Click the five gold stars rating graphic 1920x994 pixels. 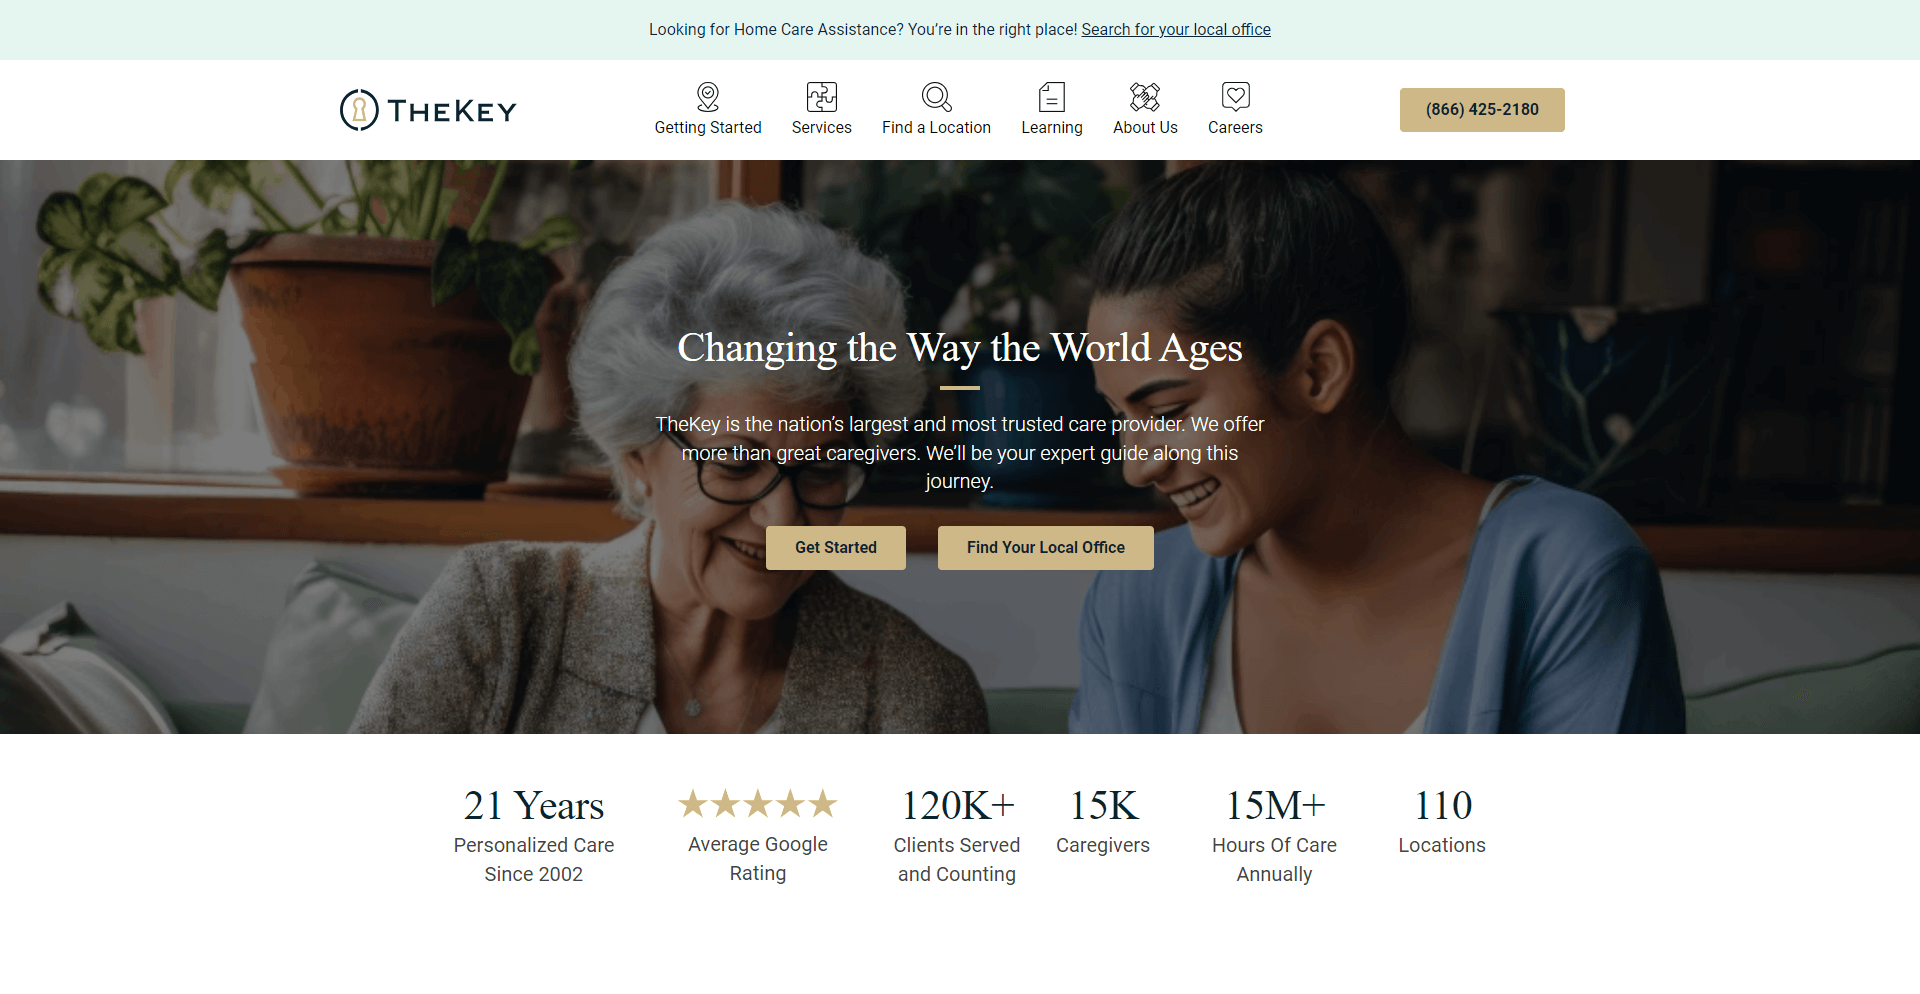tap(758, 803)
